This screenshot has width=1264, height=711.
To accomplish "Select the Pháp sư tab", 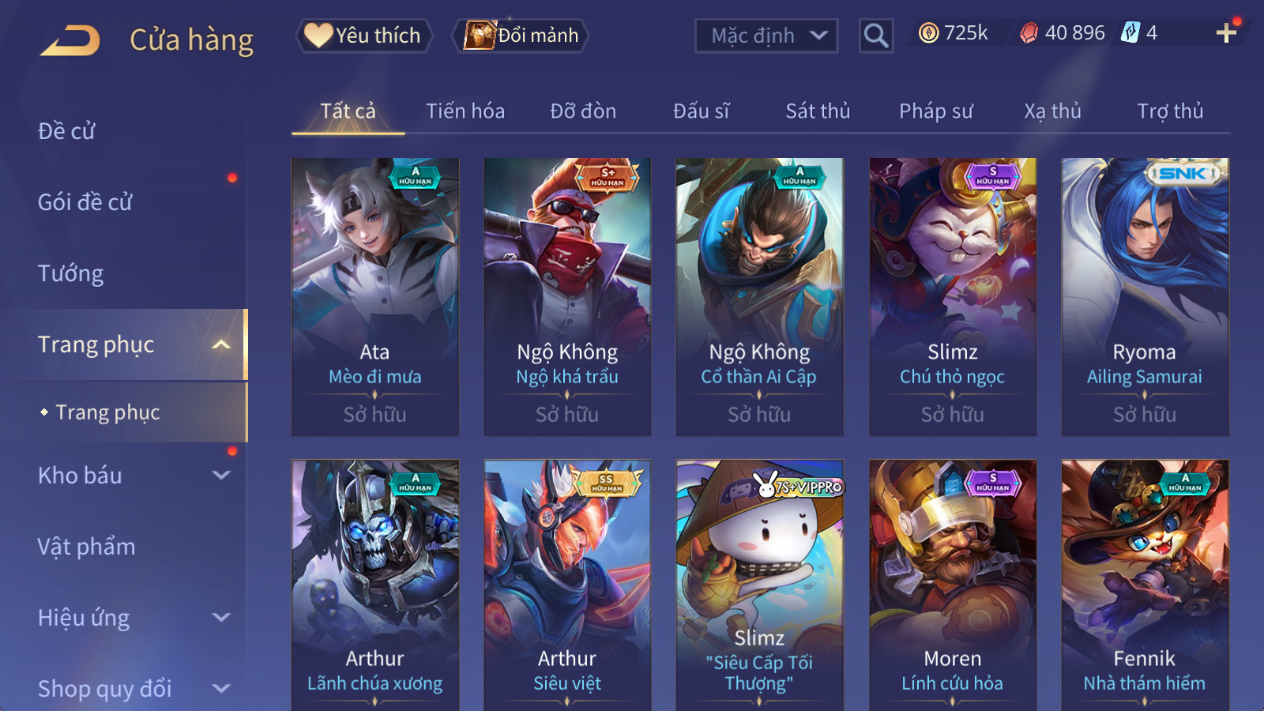I will tap(935, 111).
